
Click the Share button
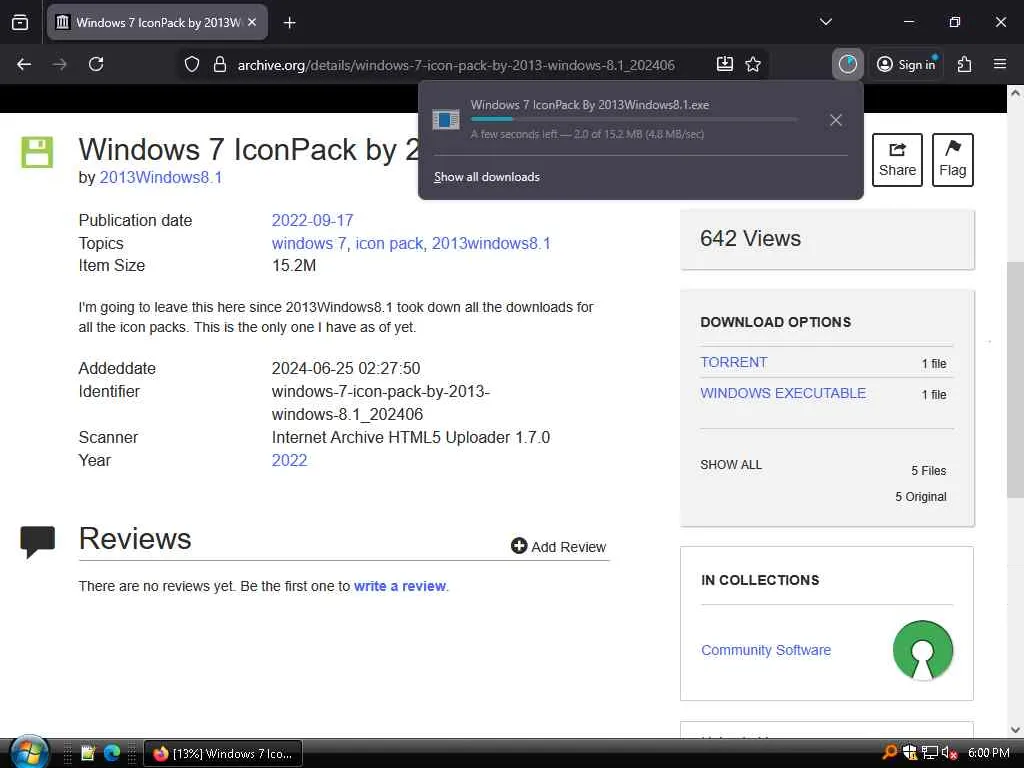[x=897, y=160]
